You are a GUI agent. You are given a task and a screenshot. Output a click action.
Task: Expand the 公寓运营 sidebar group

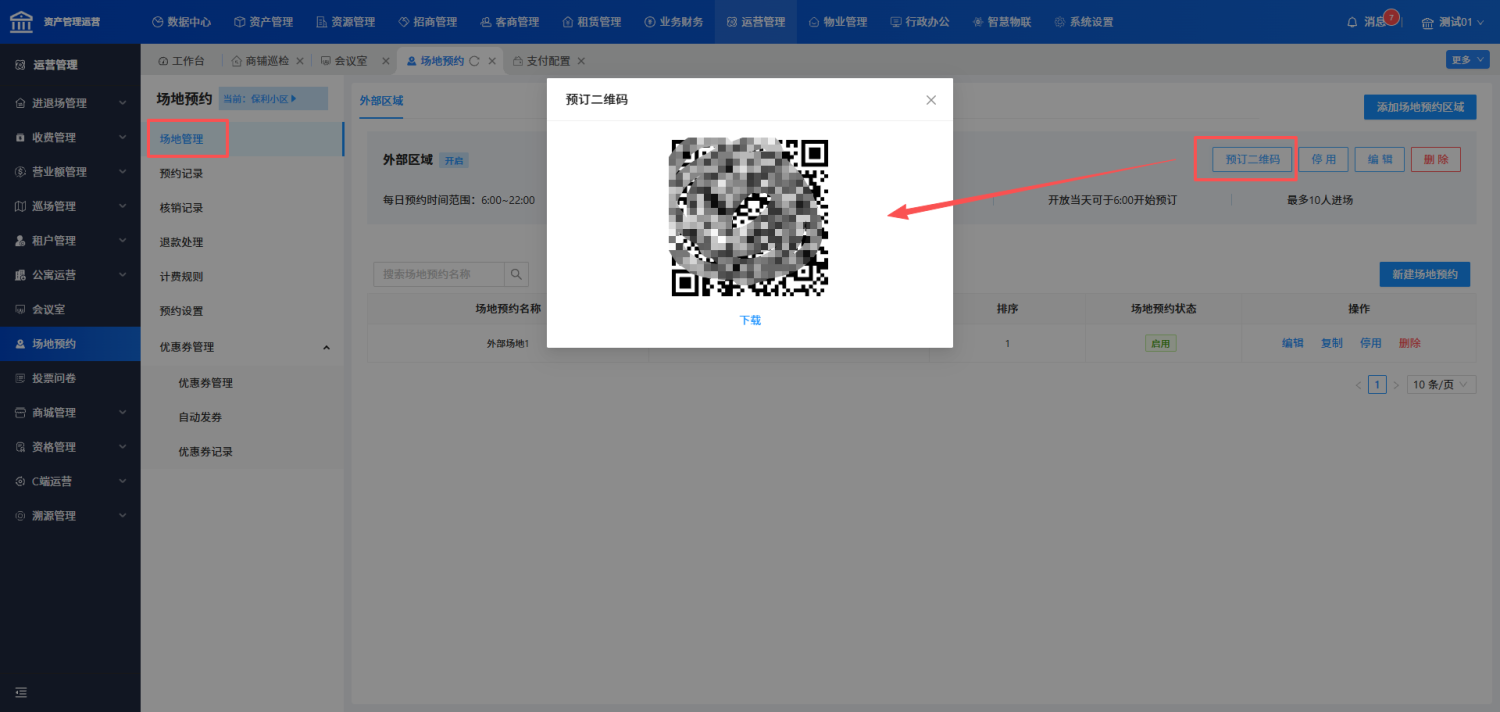[70, 275]
